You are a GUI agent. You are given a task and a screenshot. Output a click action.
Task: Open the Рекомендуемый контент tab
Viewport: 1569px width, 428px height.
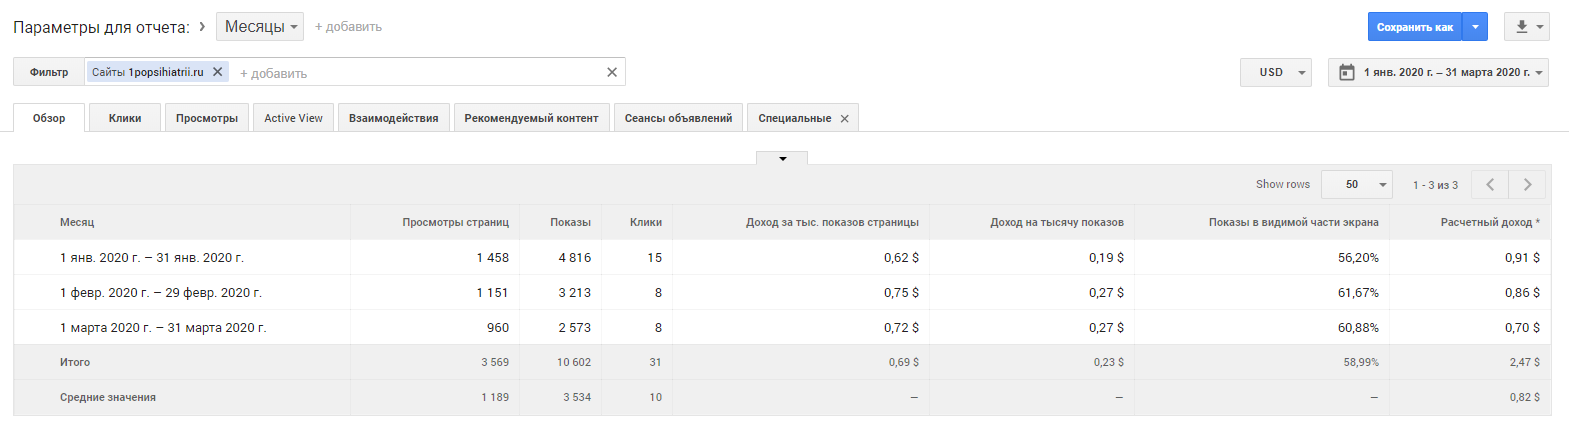tap(531, 118)
